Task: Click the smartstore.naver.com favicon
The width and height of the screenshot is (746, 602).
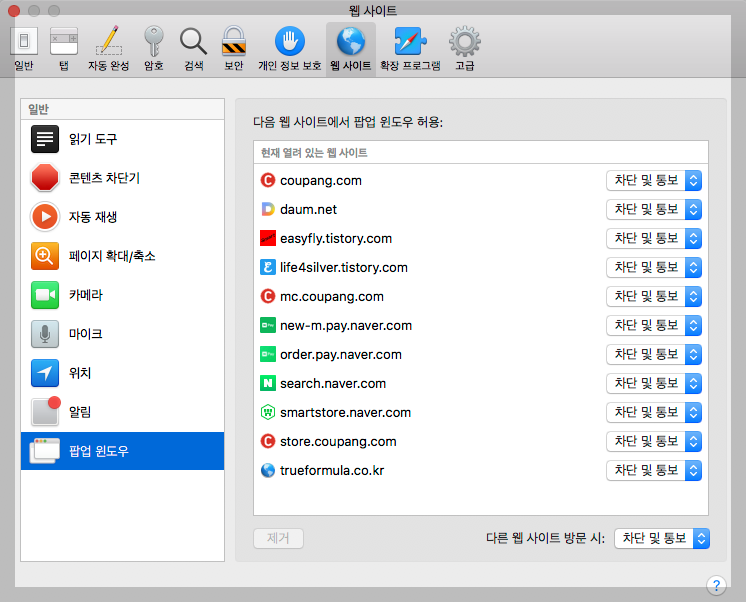Action: 268,412
